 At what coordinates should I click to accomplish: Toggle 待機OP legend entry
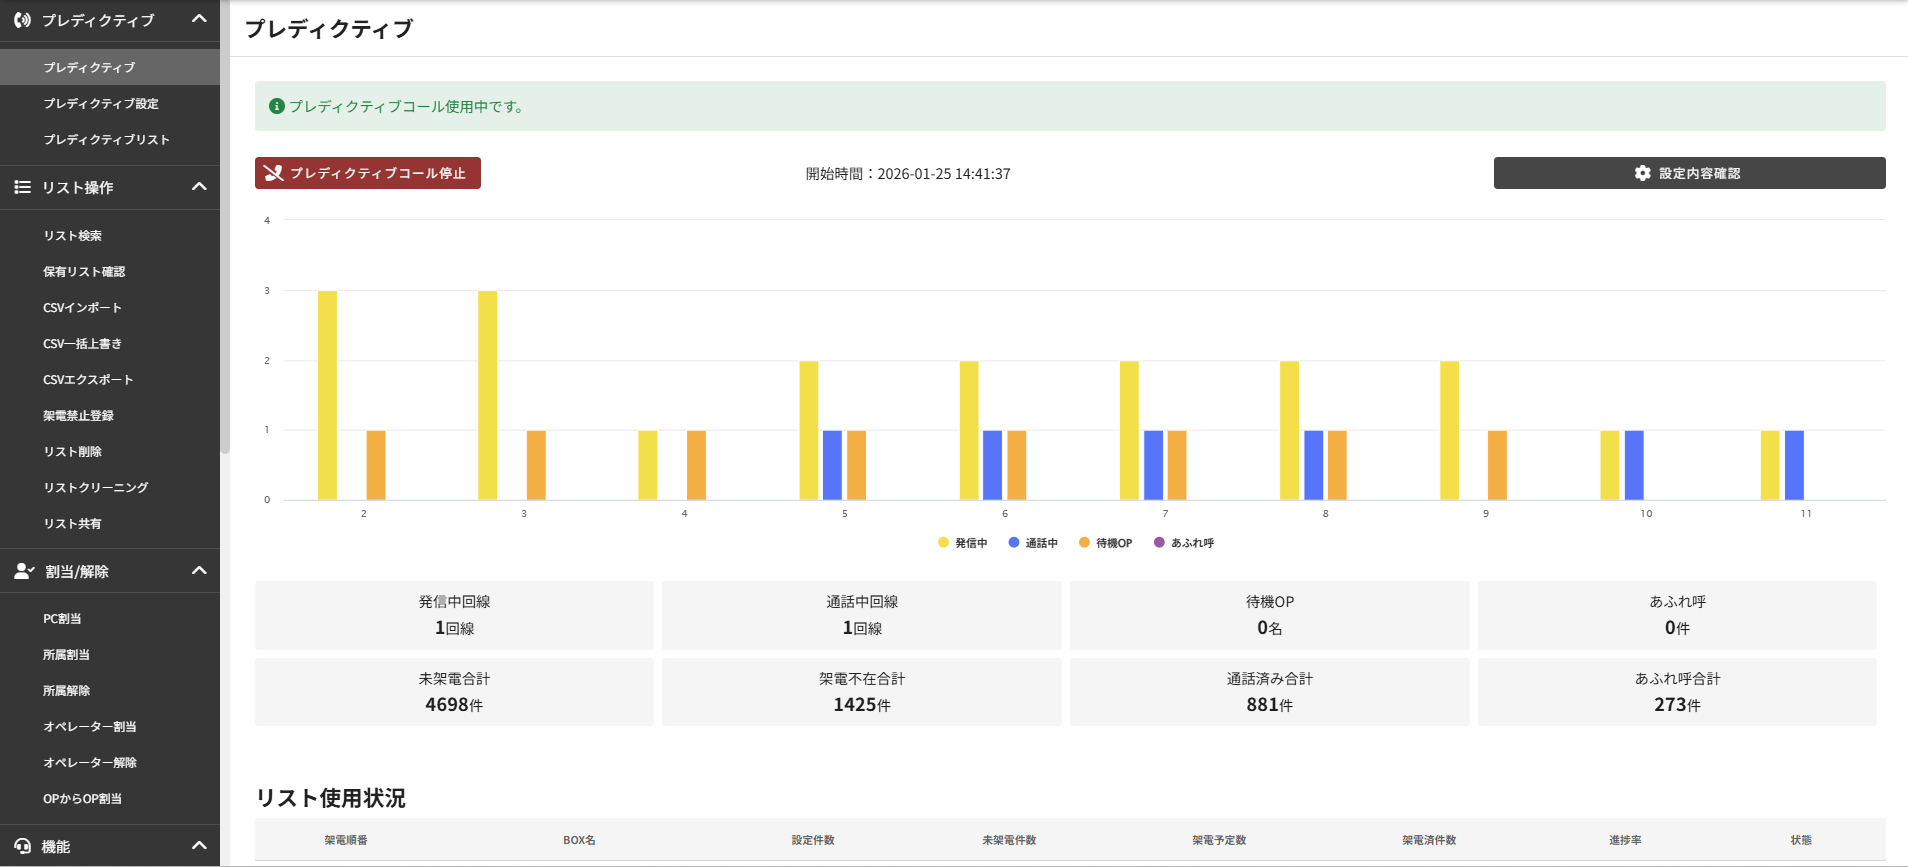pyautogui.click(x=1105, y=543)
